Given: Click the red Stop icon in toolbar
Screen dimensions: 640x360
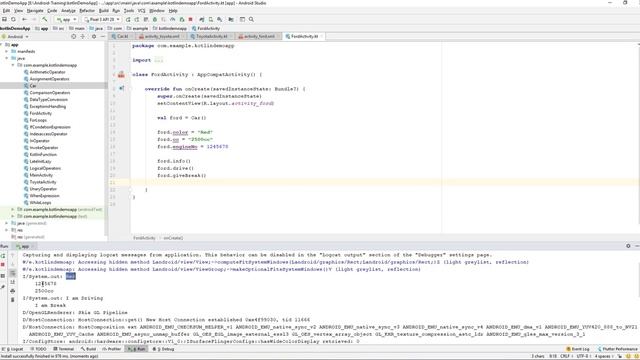Looking at the screenshot, I should [x=190, y=19].
